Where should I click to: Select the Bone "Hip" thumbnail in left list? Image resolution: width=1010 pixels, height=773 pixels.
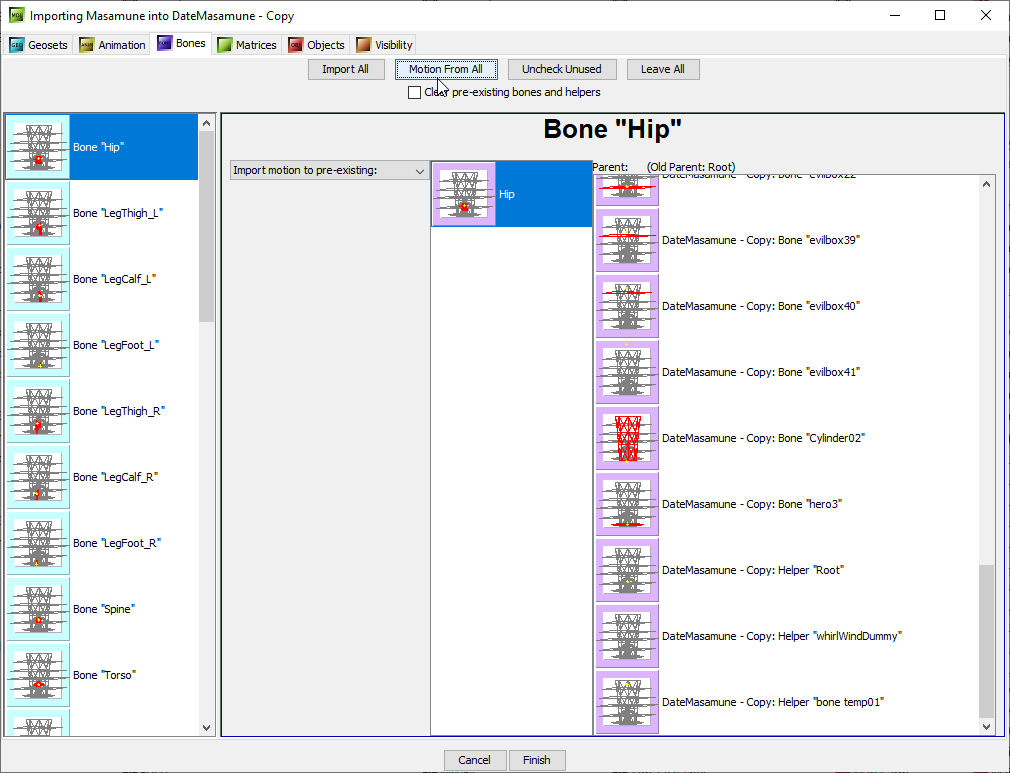pyautogui.click(x=38, y=147)
